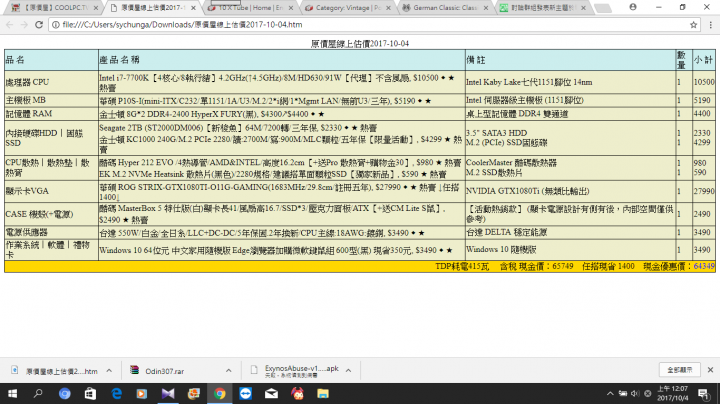Switch to the German Classic tab

point(445,8)
